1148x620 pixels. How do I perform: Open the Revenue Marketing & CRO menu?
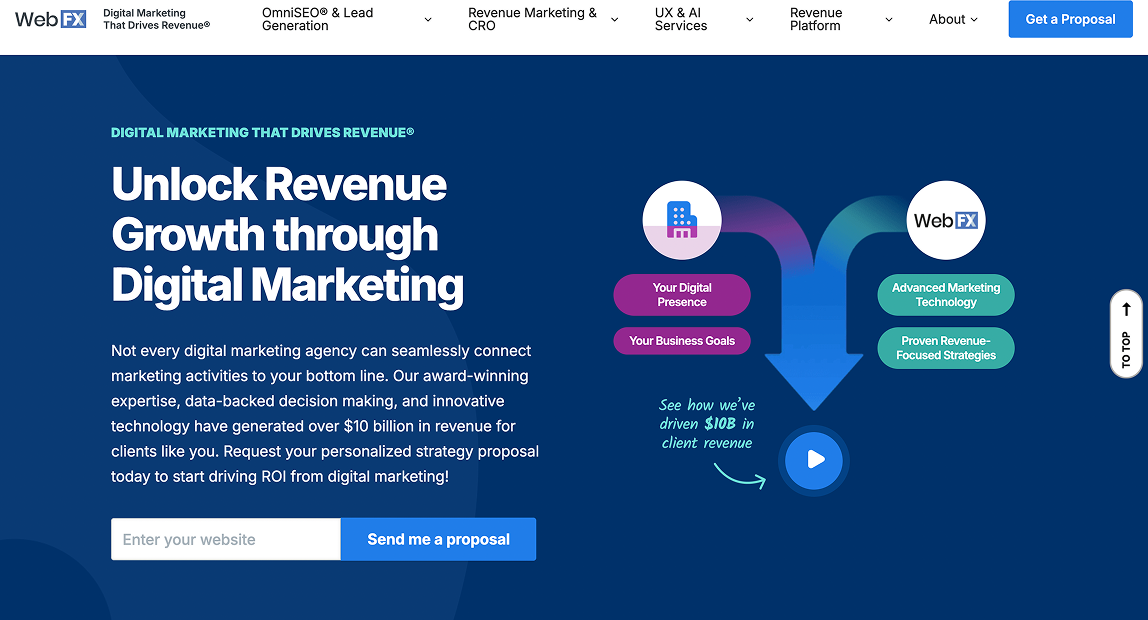click(x=535, y=19)
